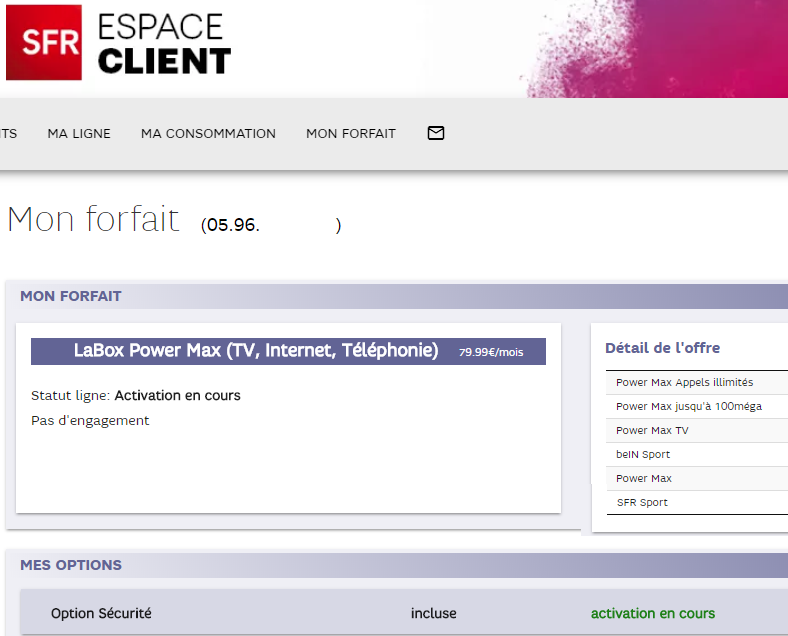Click the 'Pas d'engagement' text
This screenshot has height=636, width=788.
[x=90, y=420]
